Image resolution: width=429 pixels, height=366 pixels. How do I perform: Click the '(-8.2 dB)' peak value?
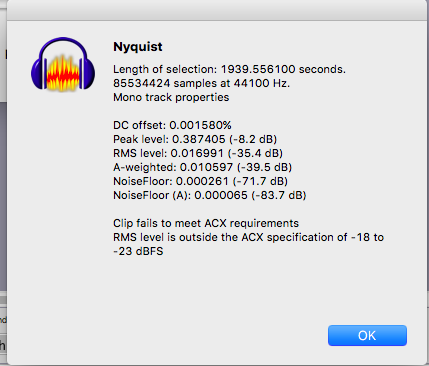[x=253, y=139]
